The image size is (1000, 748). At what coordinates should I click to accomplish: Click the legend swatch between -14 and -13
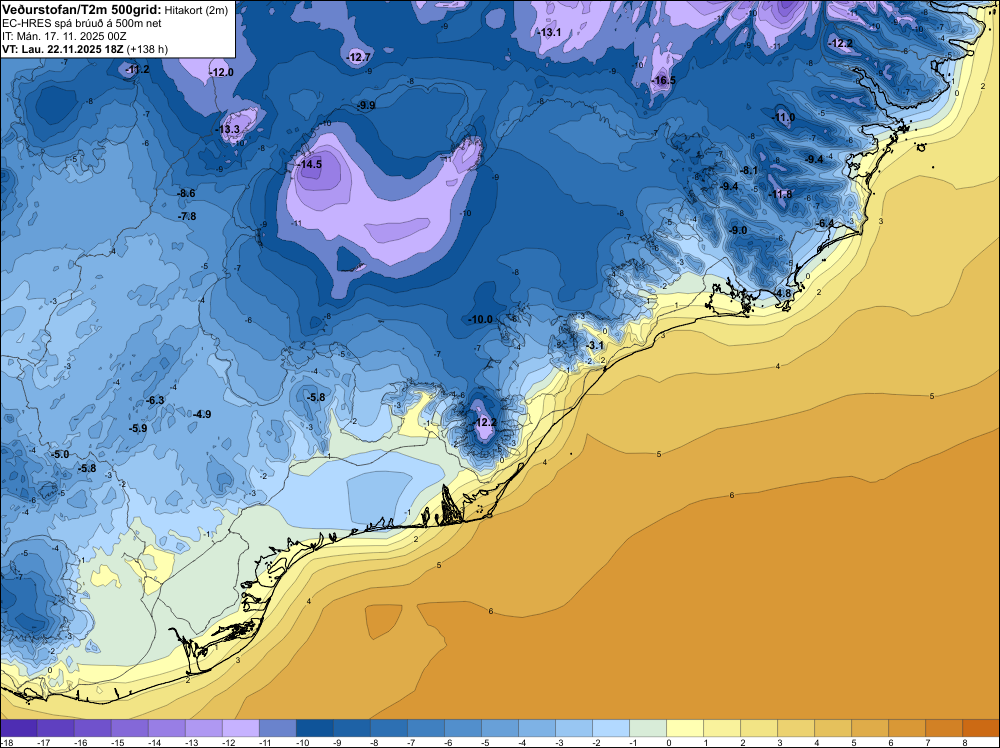click(x=166, y=728)
